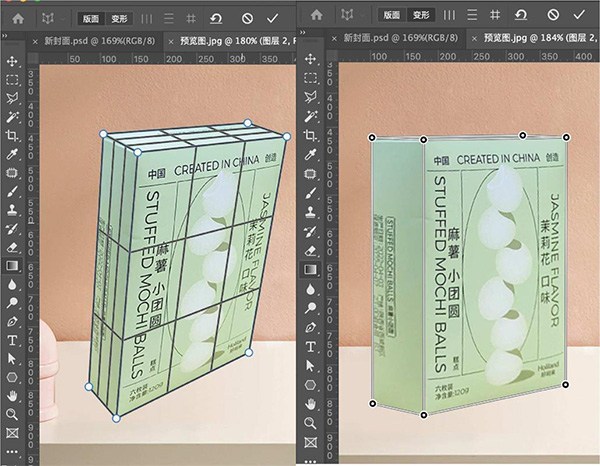Select Horizontal lines straighten in right window
The width and height of the screenshot is (600, 466).
(x=472, y=15)
